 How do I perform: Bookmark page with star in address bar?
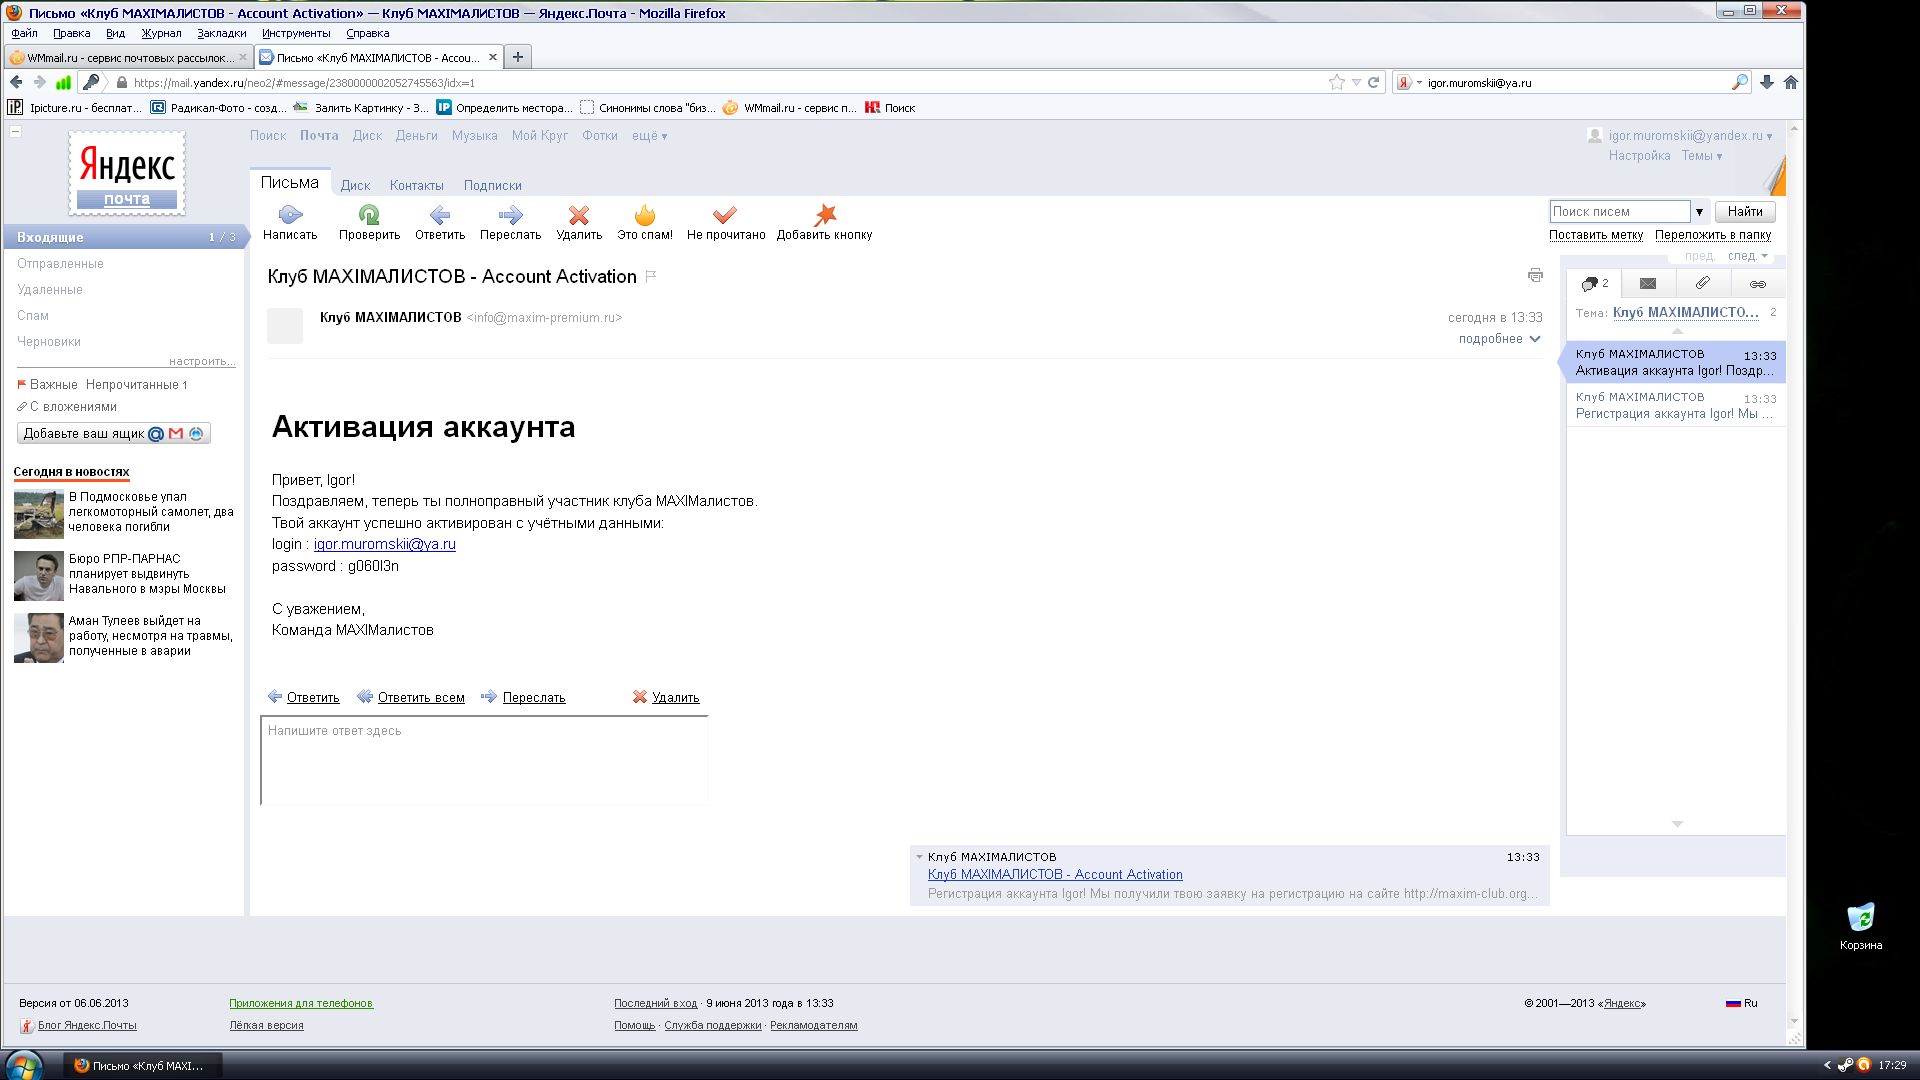pyautogui.click(x=1336, y=83)
